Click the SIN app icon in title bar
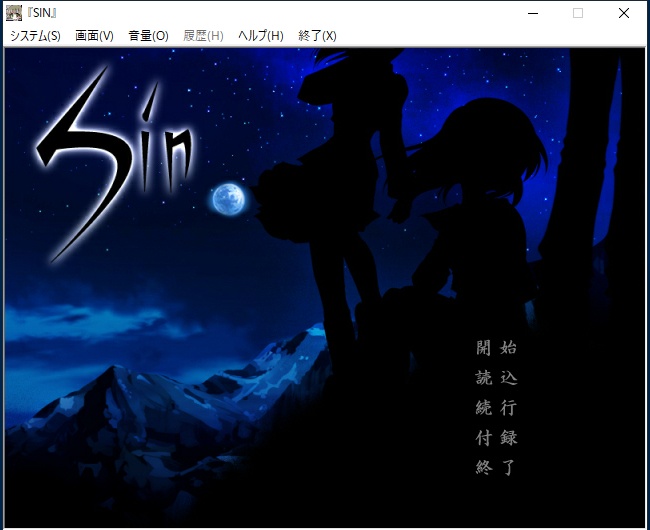 [x=14, y=13]
